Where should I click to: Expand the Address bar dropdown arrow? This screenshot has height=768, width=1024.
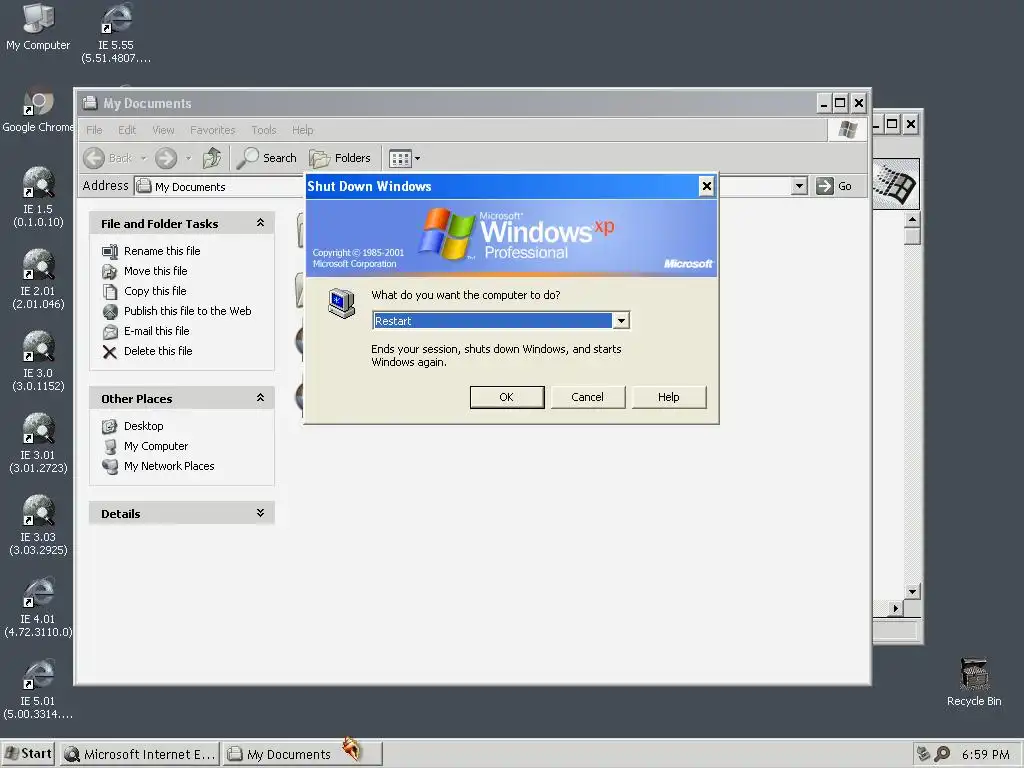click(x=799, y=186)
